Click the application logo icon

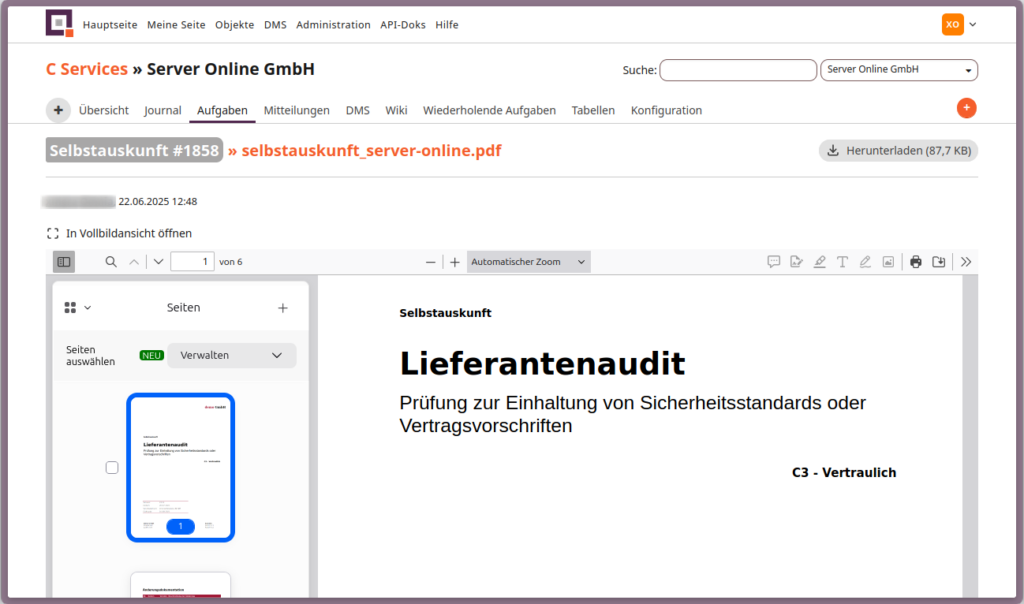click(x=59, y=24)
